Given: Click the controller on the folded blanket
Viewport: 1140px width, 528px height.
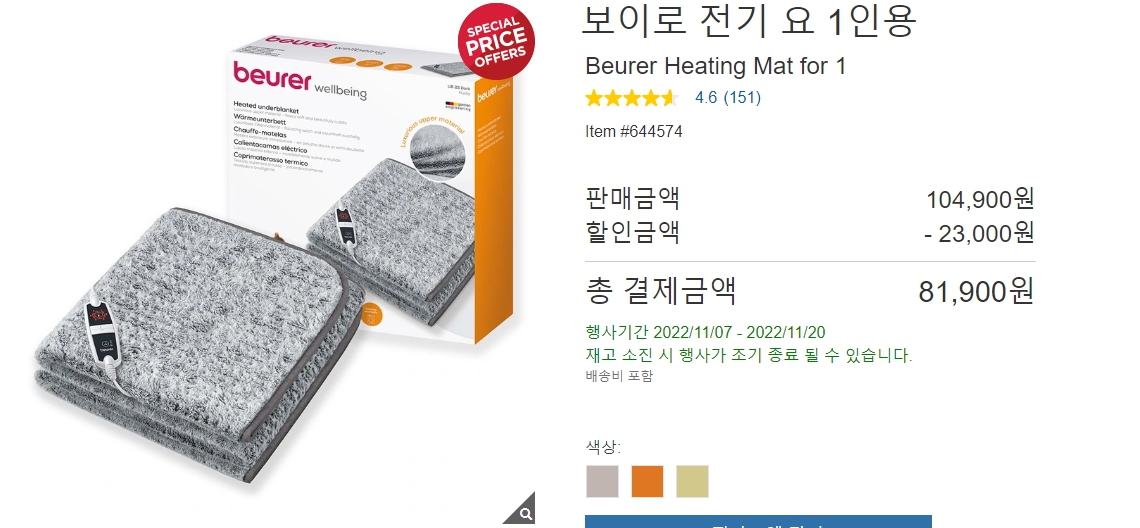Looking at the screenshot, I should (x=103, y=333).
